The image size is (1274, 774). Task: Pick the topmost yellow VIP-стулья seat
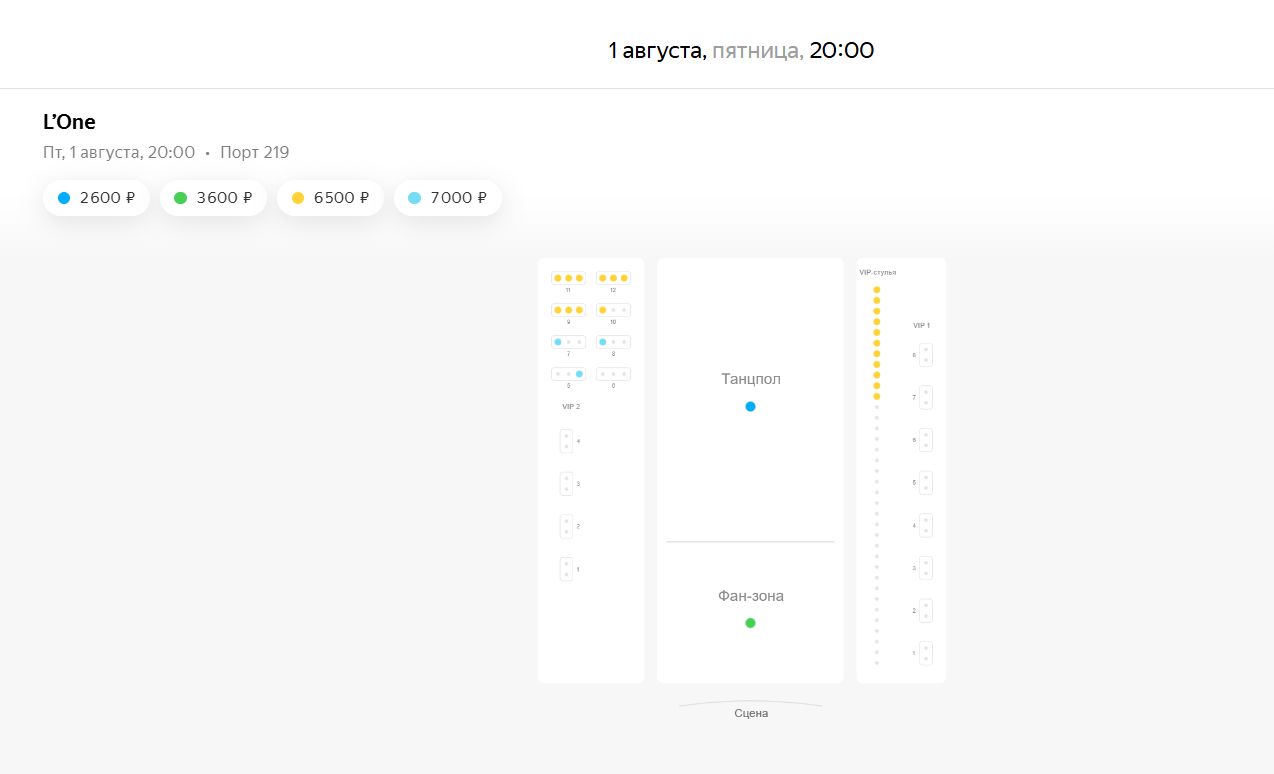pos(877,290)
